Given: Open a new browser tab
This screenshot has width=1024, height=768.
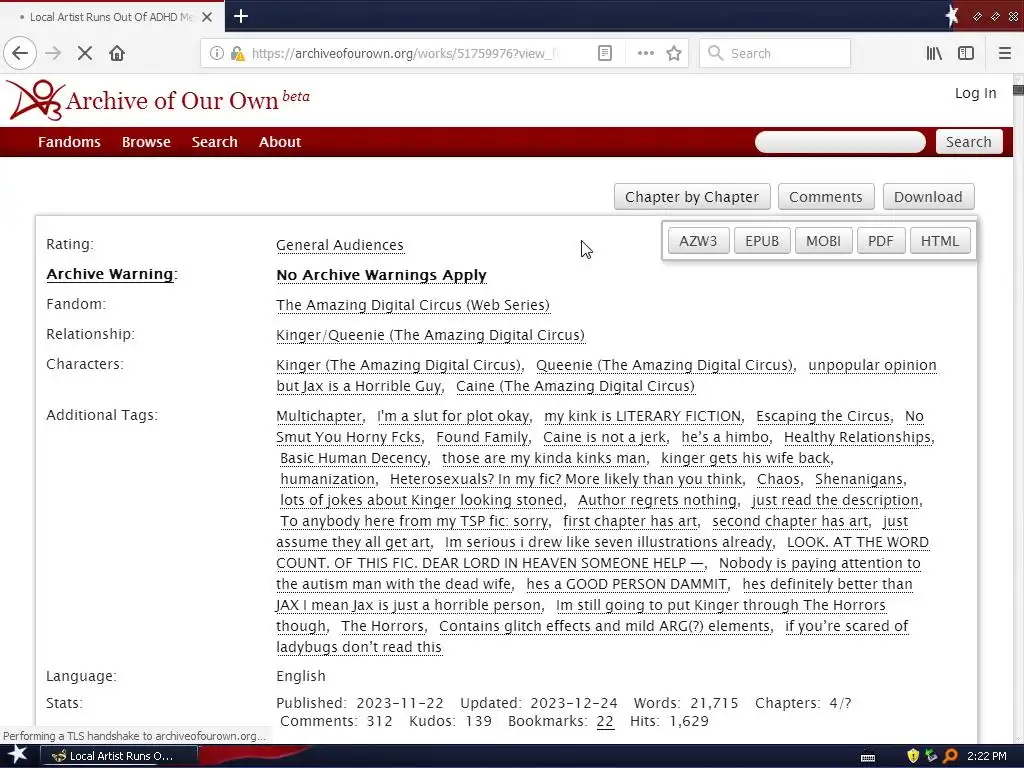Looking at the screenshot, I should point(240,16).
